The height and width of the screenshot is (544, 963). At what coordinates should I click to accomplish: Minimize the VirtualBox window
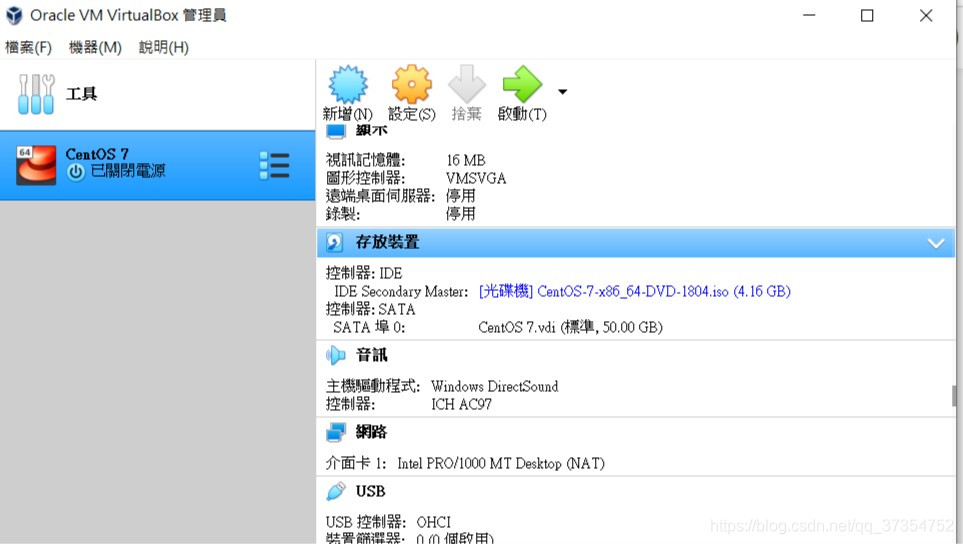coord(809,15)
